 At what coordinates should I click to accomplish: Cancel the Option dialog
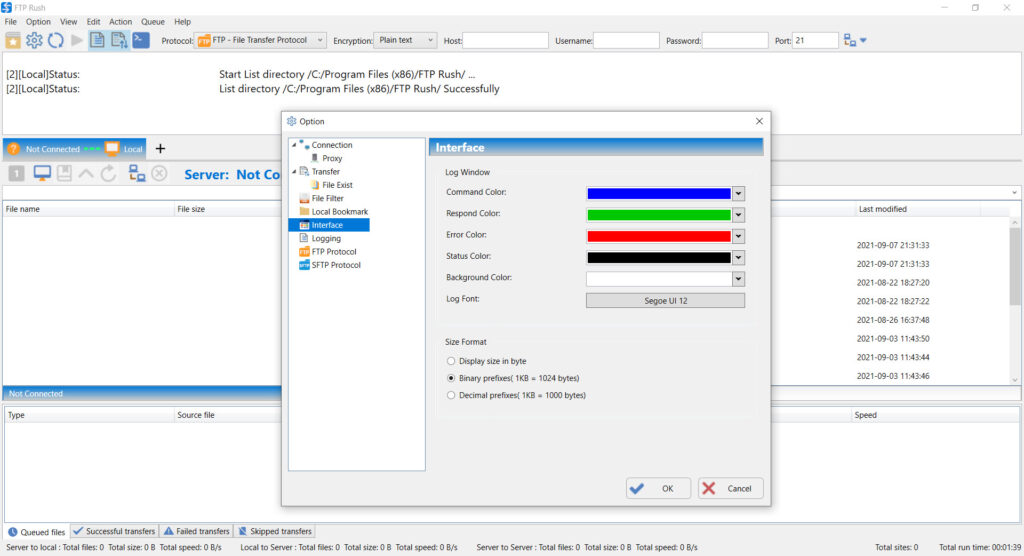[730, 488]
